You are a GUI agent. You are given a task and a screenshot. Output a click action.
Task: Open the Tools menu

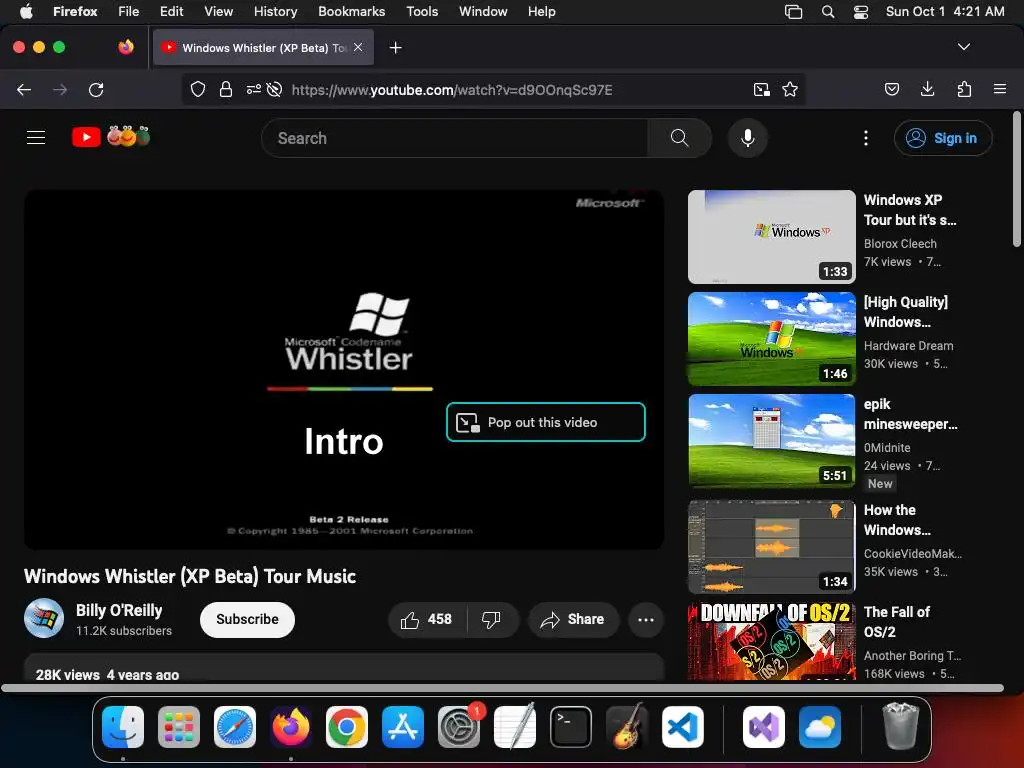click(x=422, y=12)
